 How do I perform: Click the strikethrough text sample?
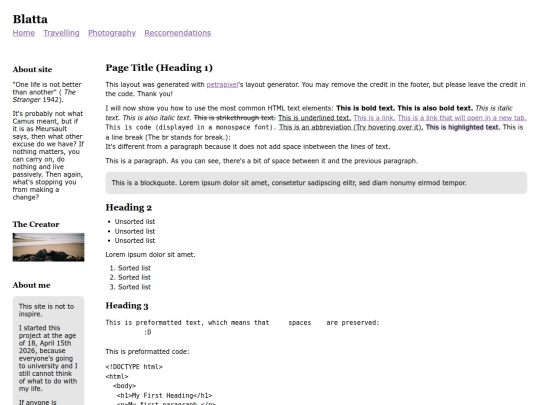point(235,118)
